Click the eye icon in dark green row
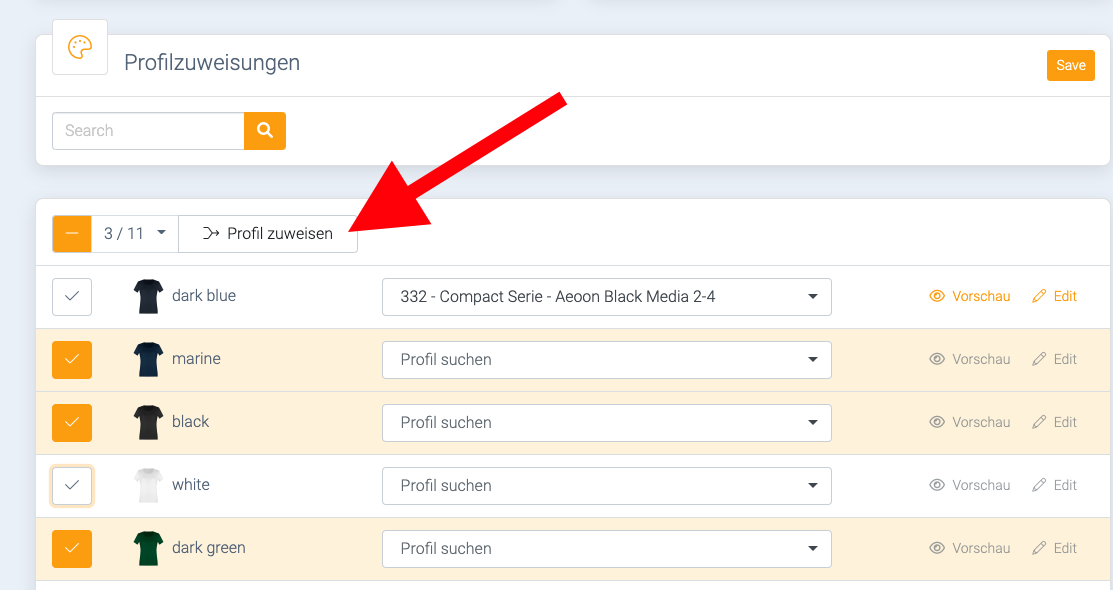Image resolution: width=1113 pixels, height=590 pixels. [x=937, y=548]
